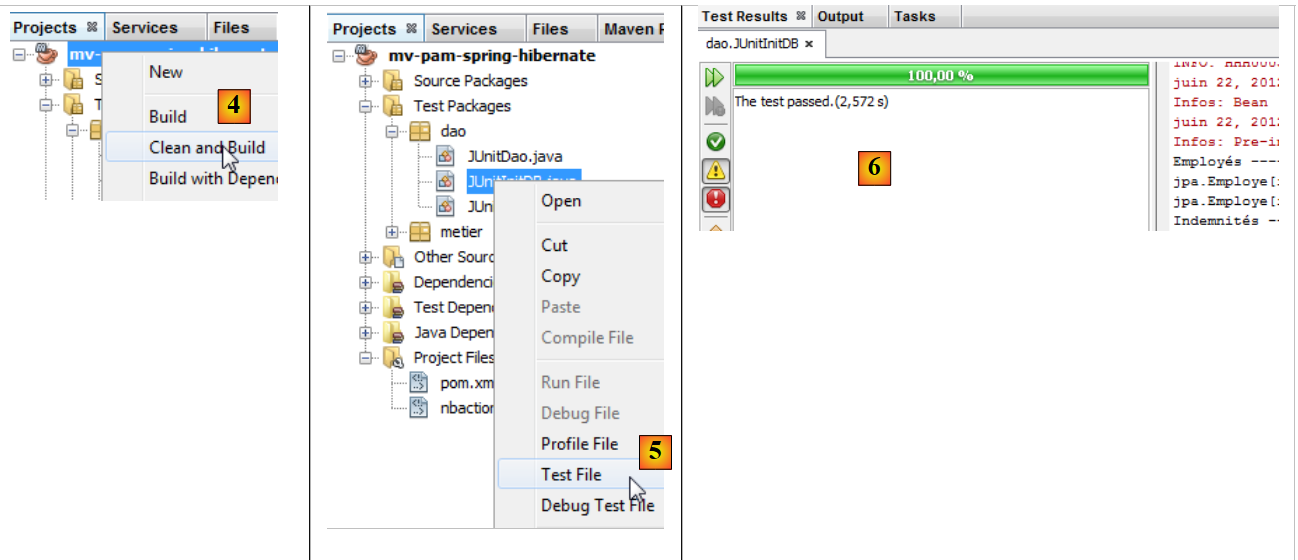Toggle the show passed tests filter
The height and width of the screenshot is (560, 1298).
point(715,141)
